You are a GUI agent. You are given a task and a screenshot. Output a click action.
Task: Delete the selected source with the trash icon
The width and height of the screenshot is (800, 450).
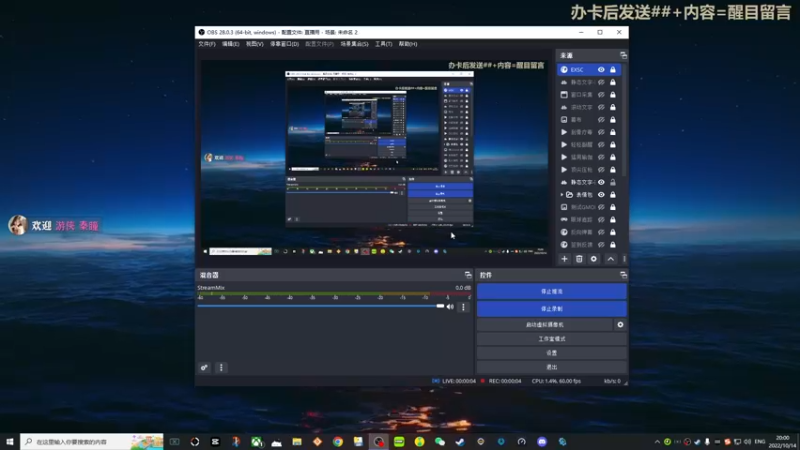tap(579, 259)
